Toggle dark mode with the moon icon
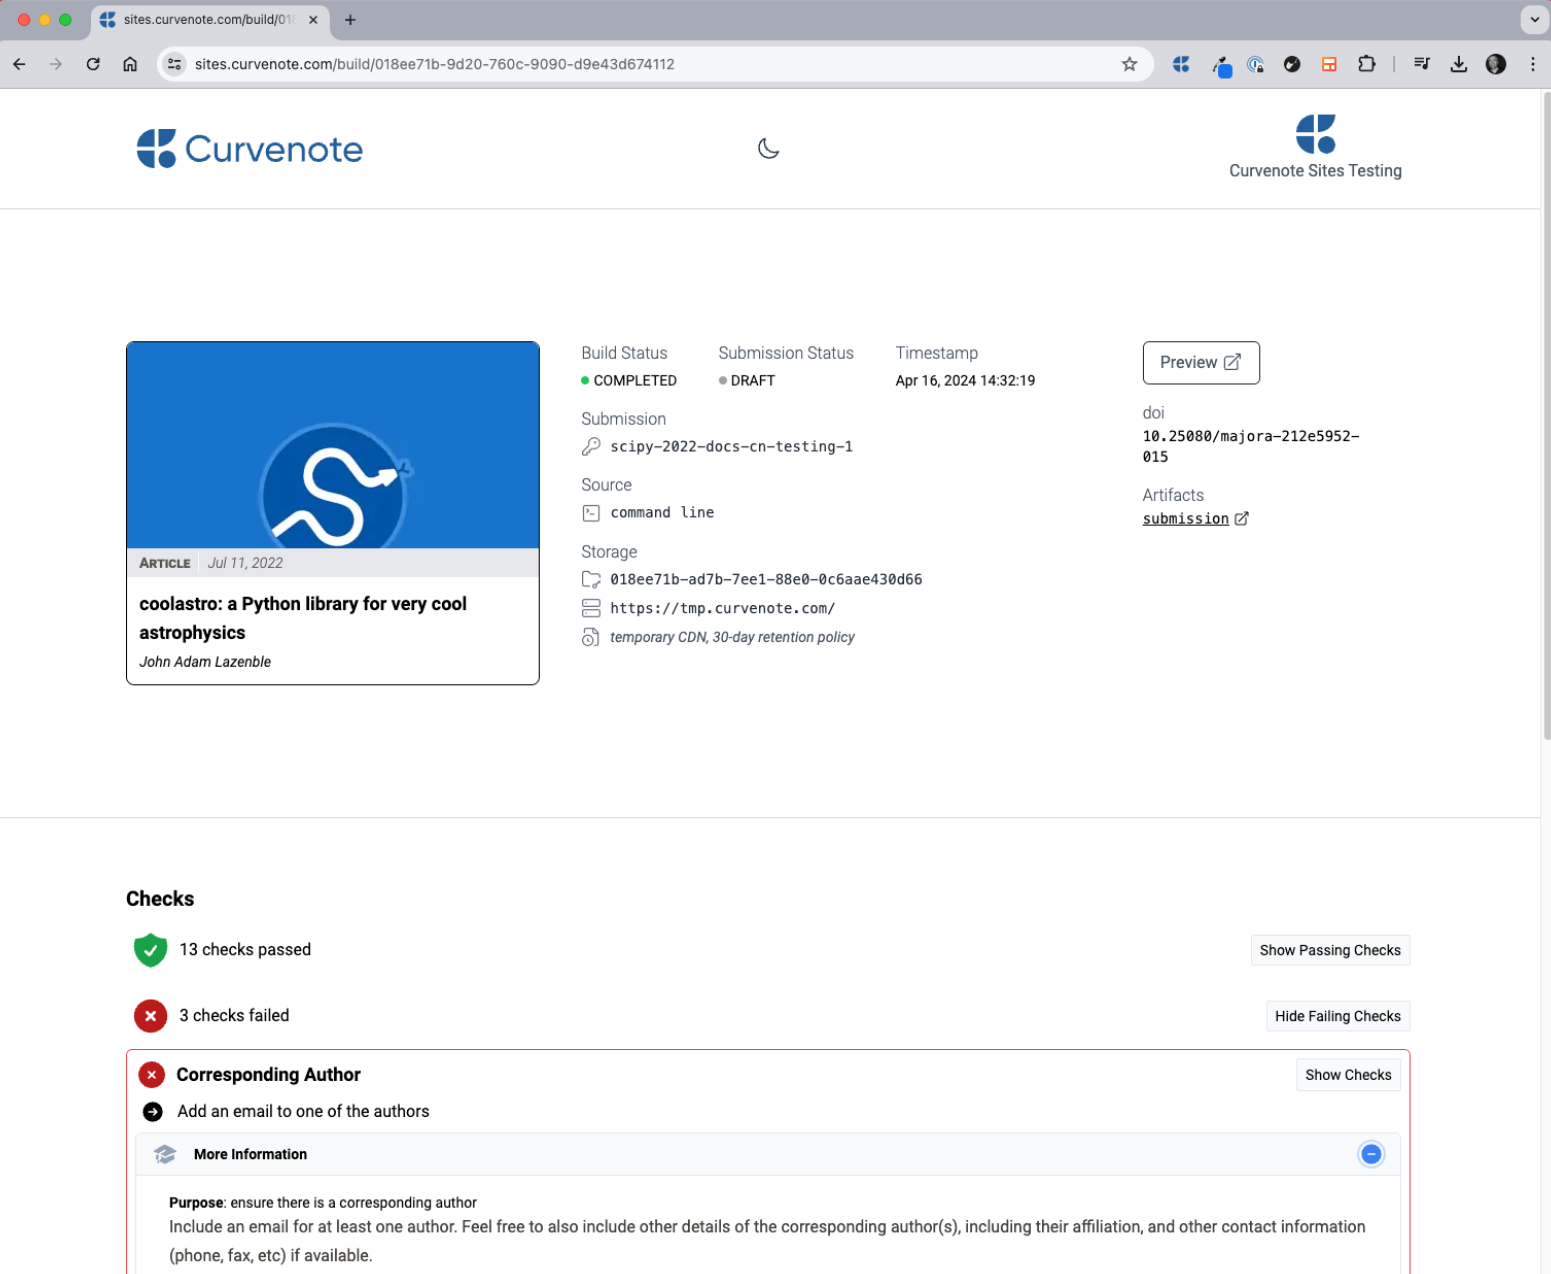 [x=768, y=148]
